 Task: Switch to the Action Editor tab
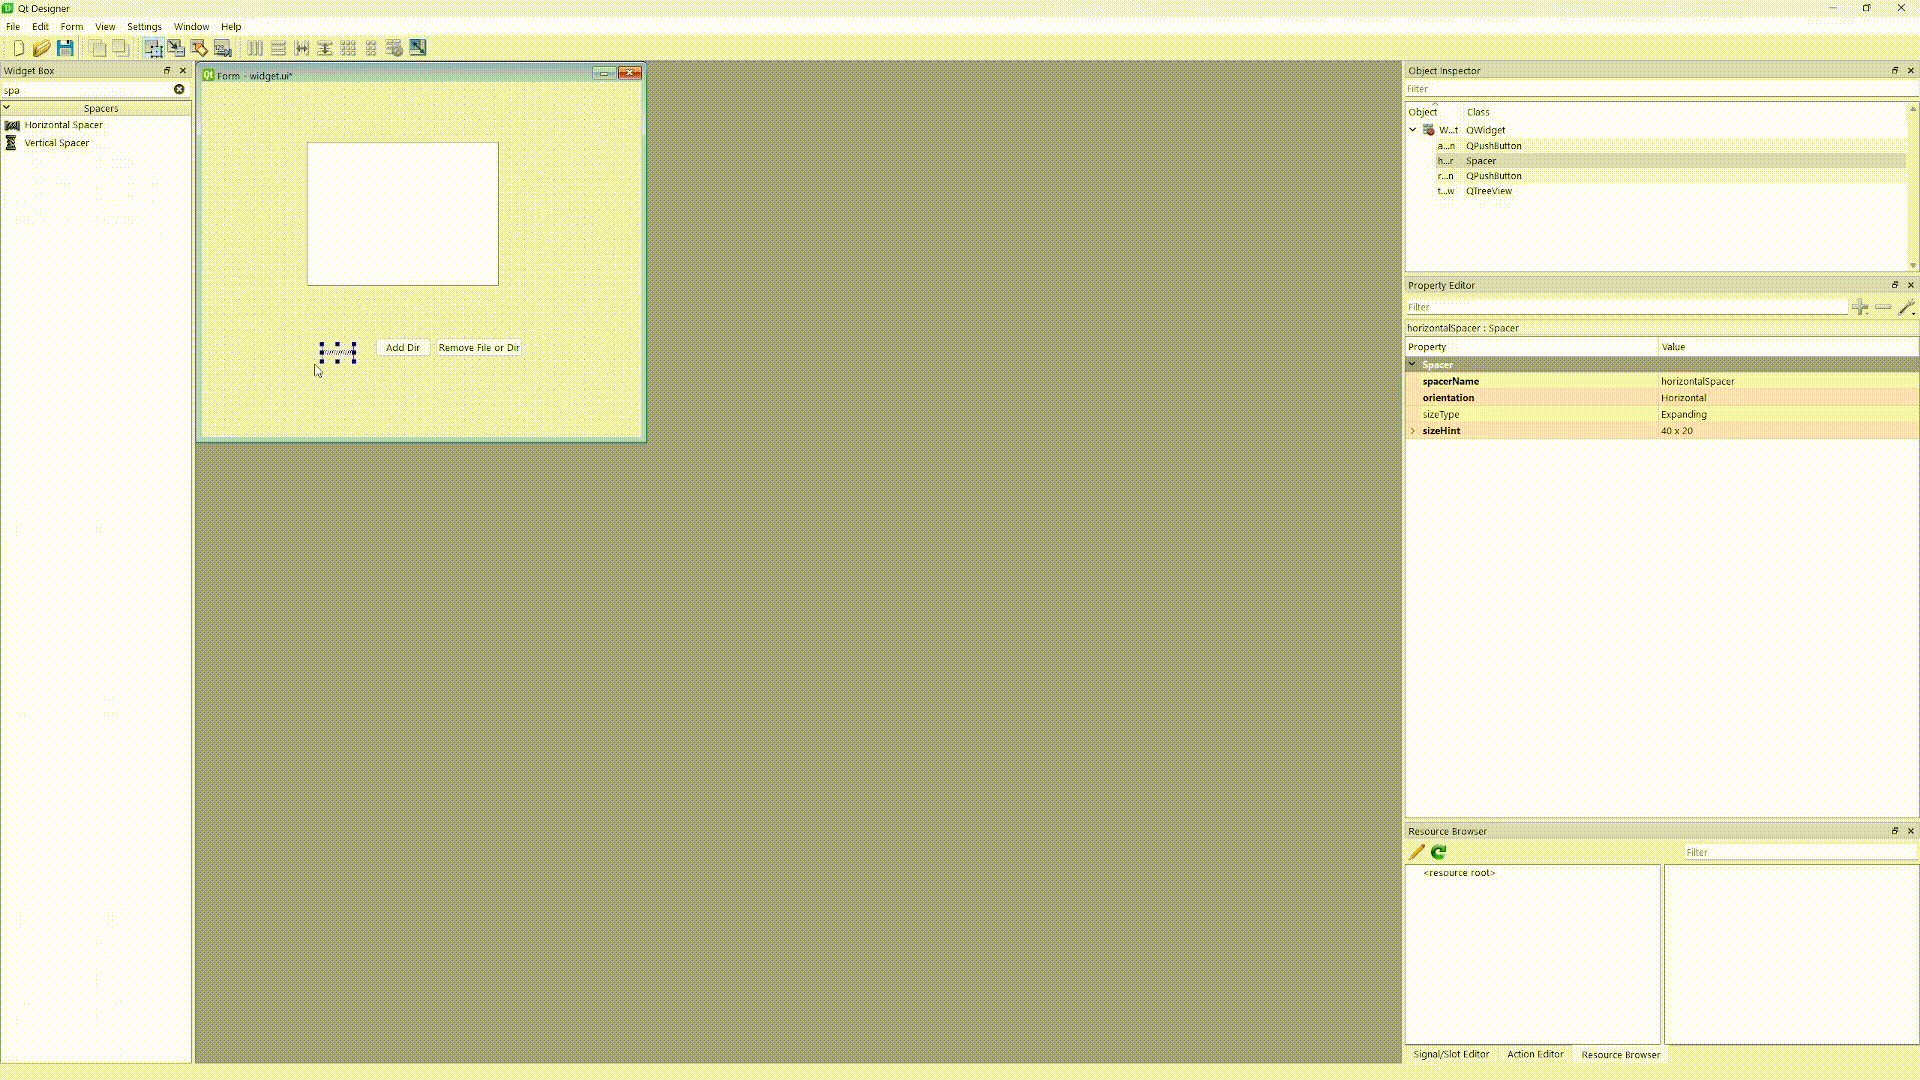(x=1535, y=1054)
